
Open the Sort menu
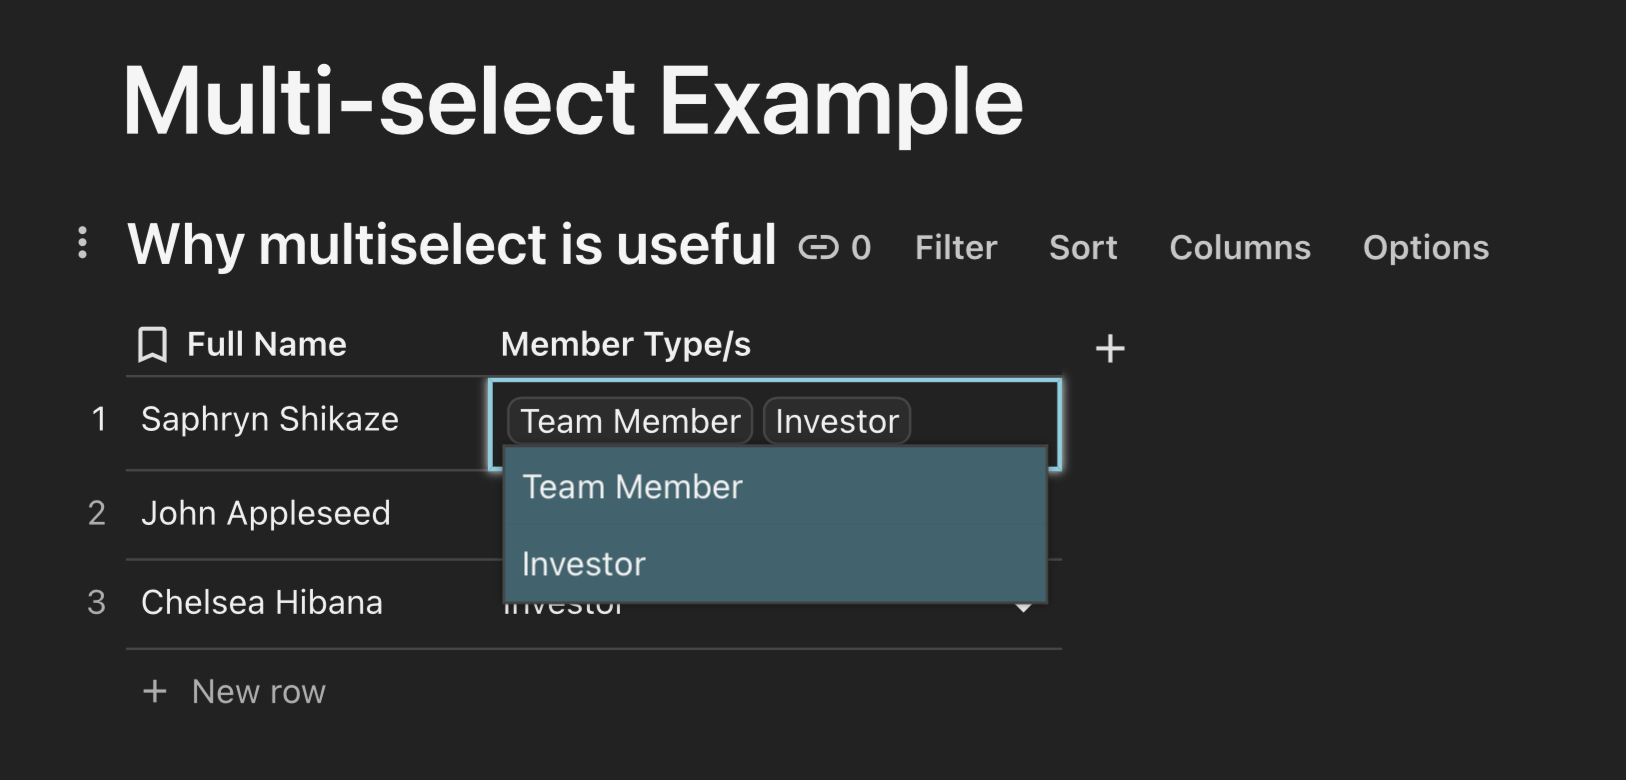coord(1083,247)
